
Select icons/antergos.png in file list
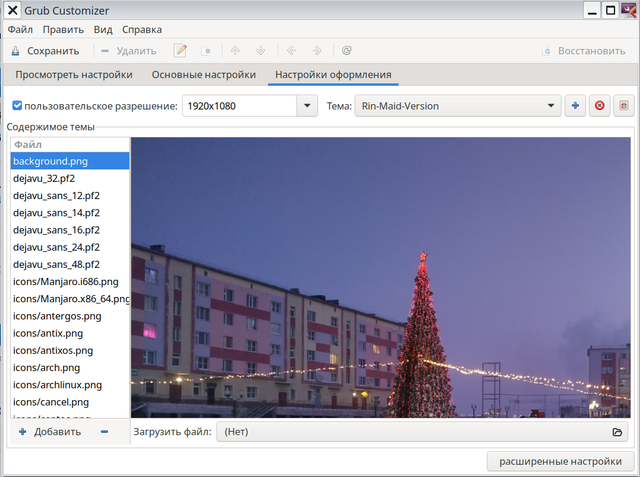coord(70,316)
